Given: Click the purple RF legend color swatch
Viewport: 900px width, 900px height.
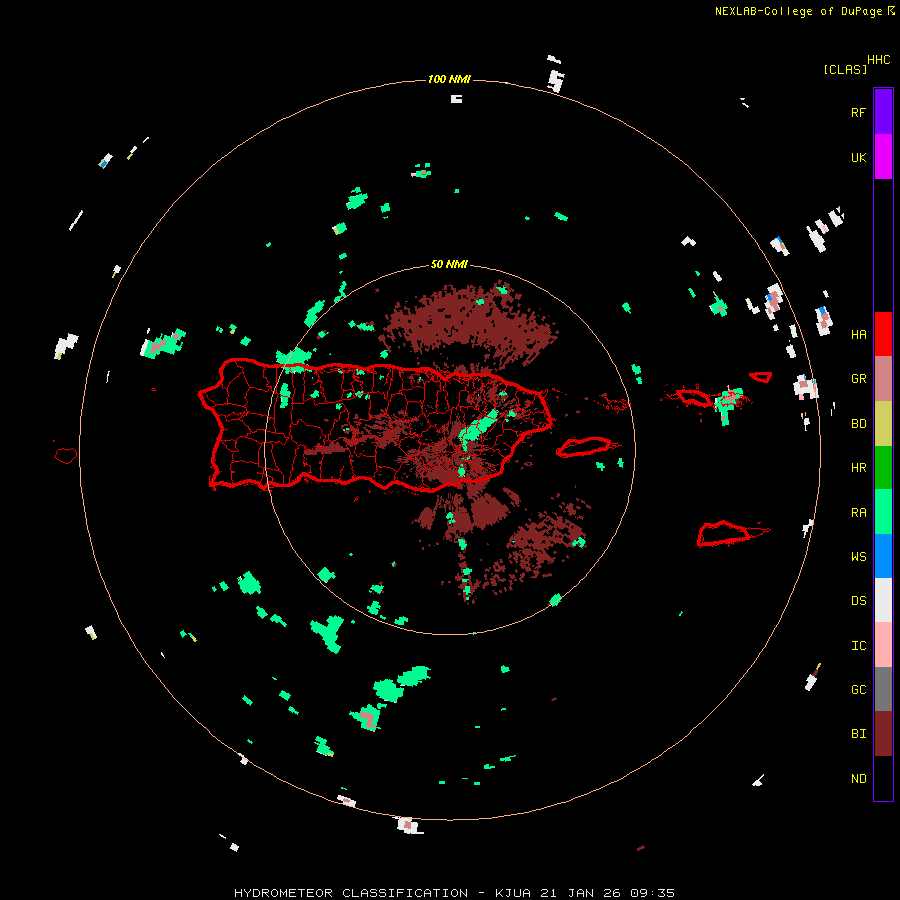Looking at the screenshot, I should click(883, 112).
